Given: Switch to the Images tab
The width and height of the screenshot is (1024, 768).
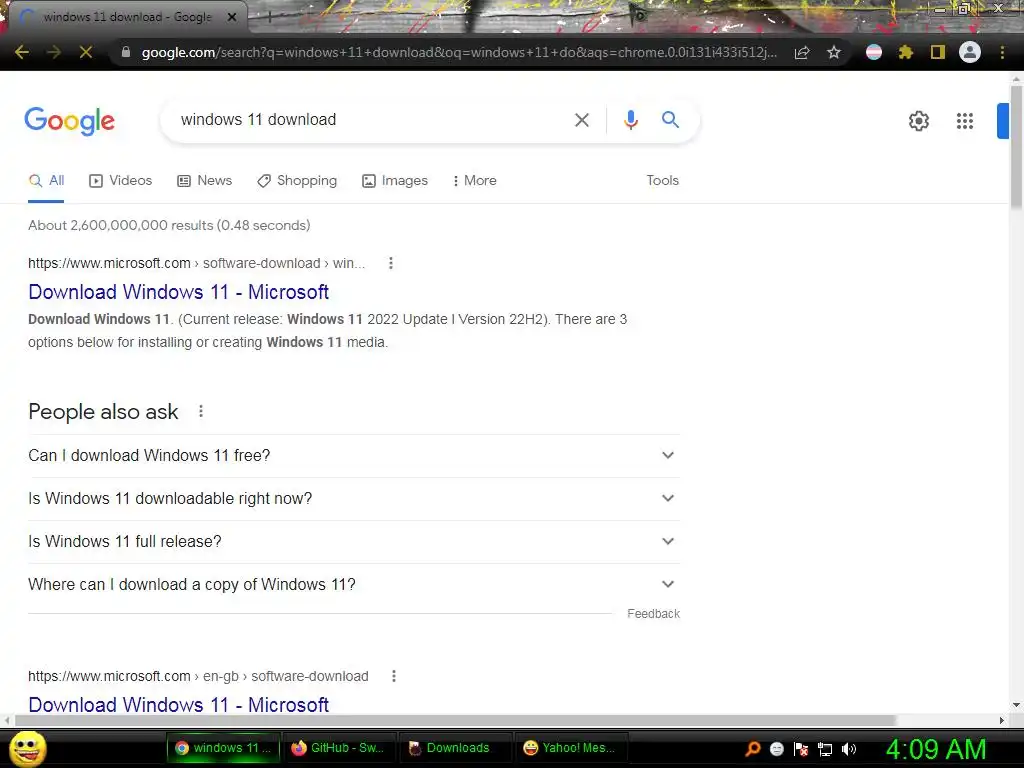Looking at the screenshot, I should (395, 180).
